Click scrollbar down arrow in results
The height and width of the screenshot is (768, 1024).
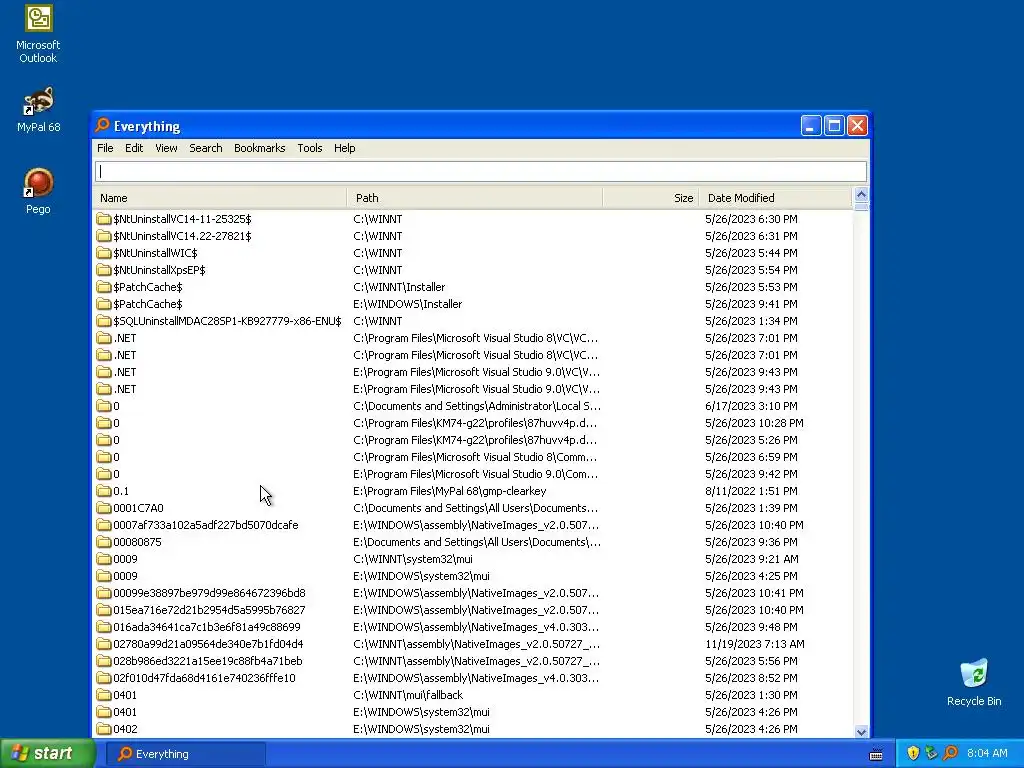pos(861,731)
